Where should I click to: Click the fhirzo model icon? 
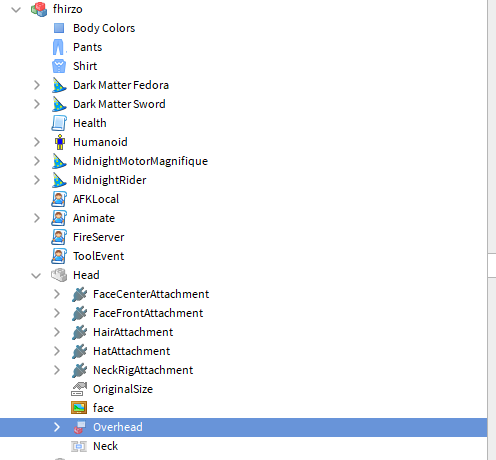click(x=39, y=9)
